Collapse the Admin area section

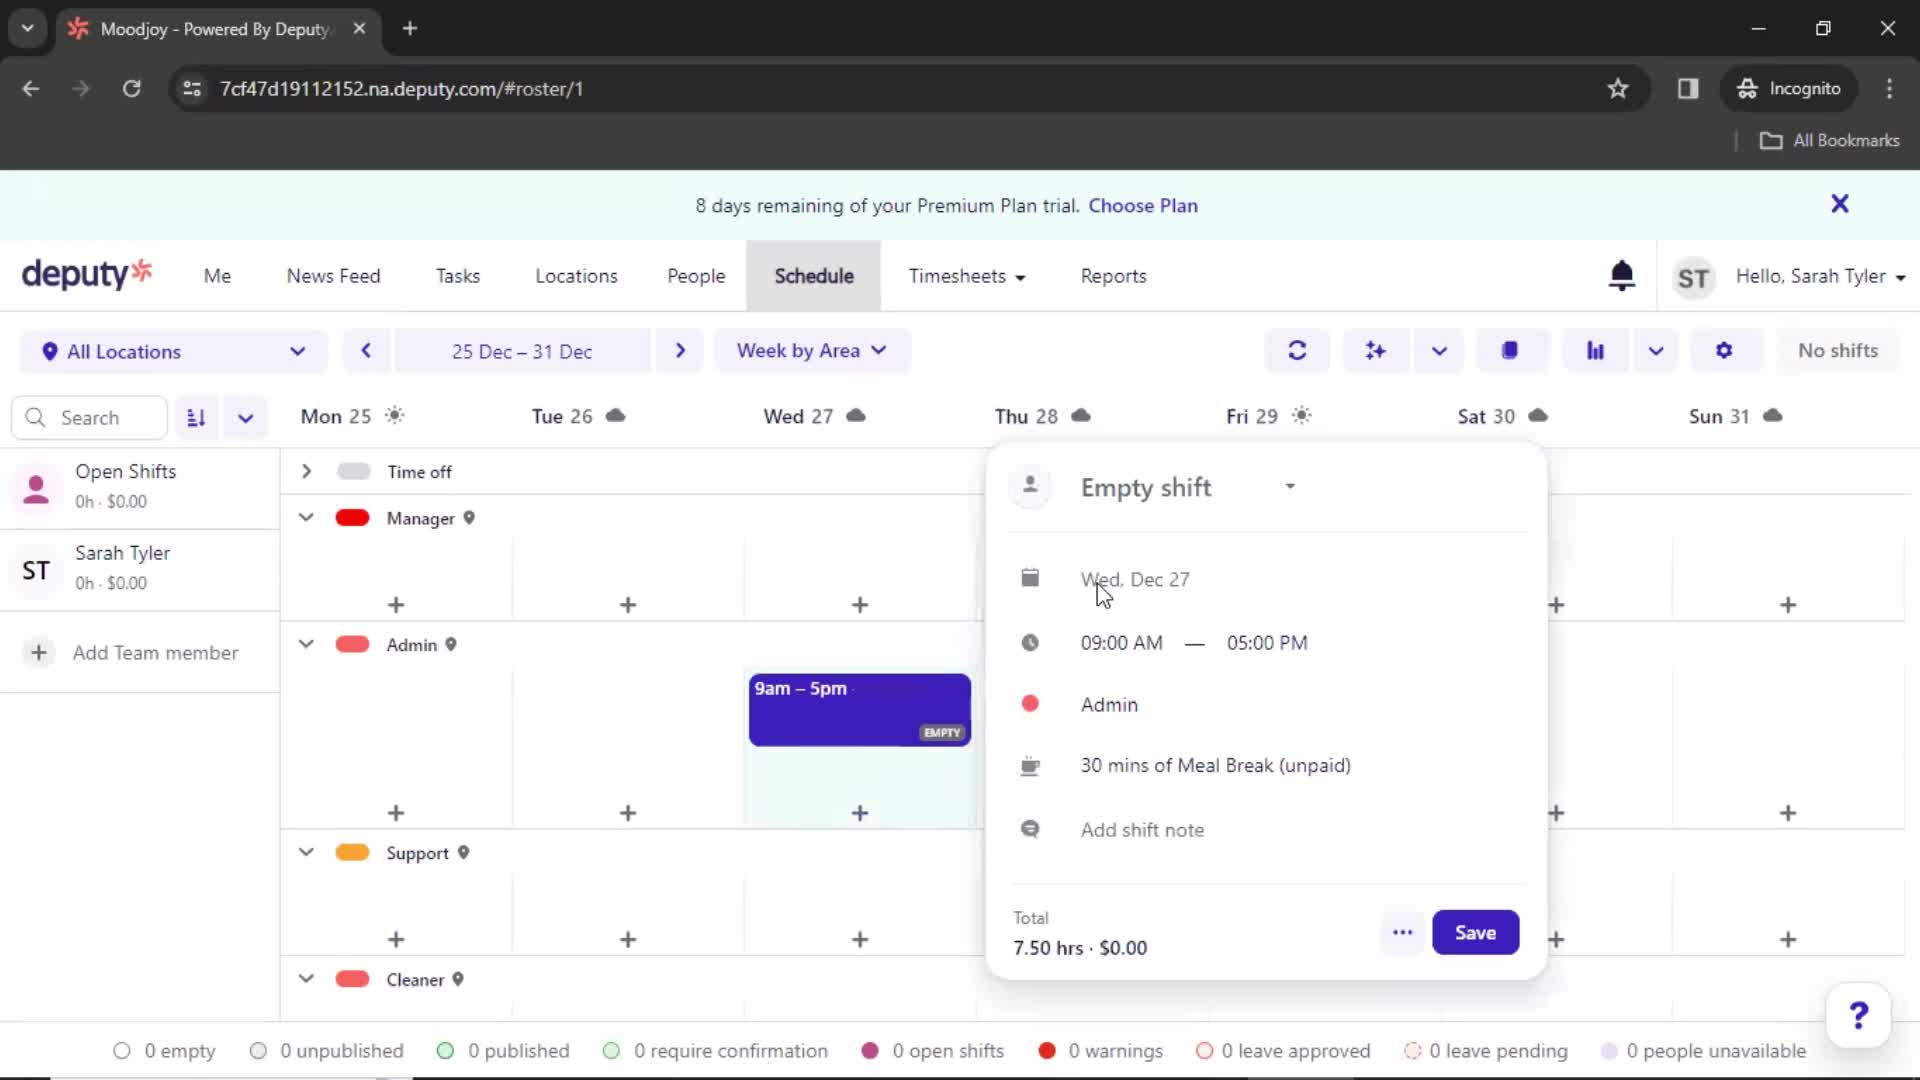(305, 645)
